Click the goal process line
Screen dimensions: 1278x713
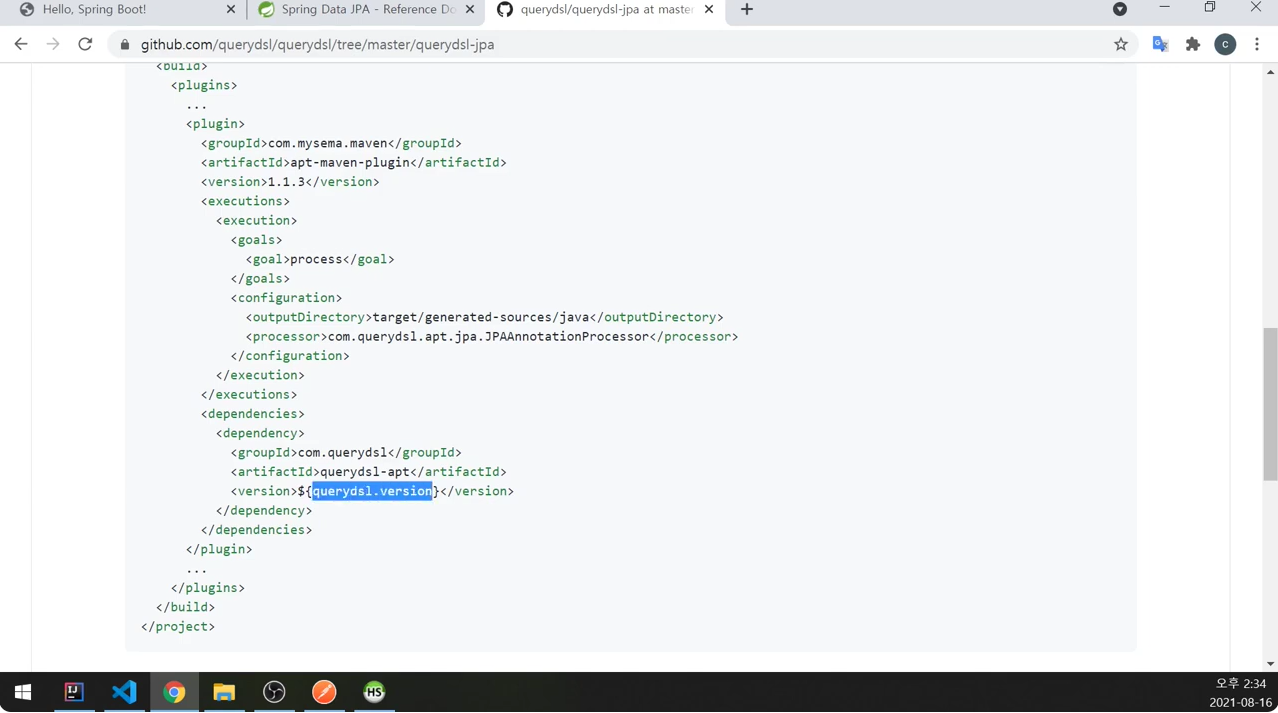320,259
